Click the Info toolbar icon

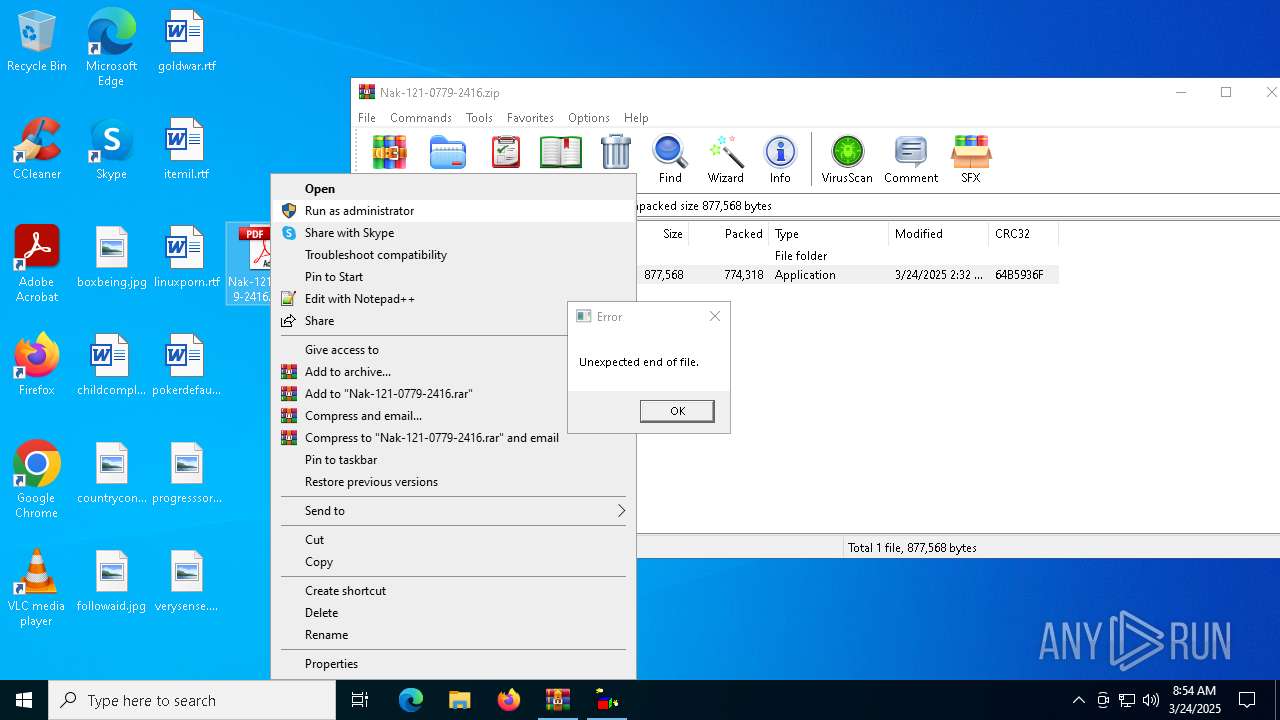[780, 160]
